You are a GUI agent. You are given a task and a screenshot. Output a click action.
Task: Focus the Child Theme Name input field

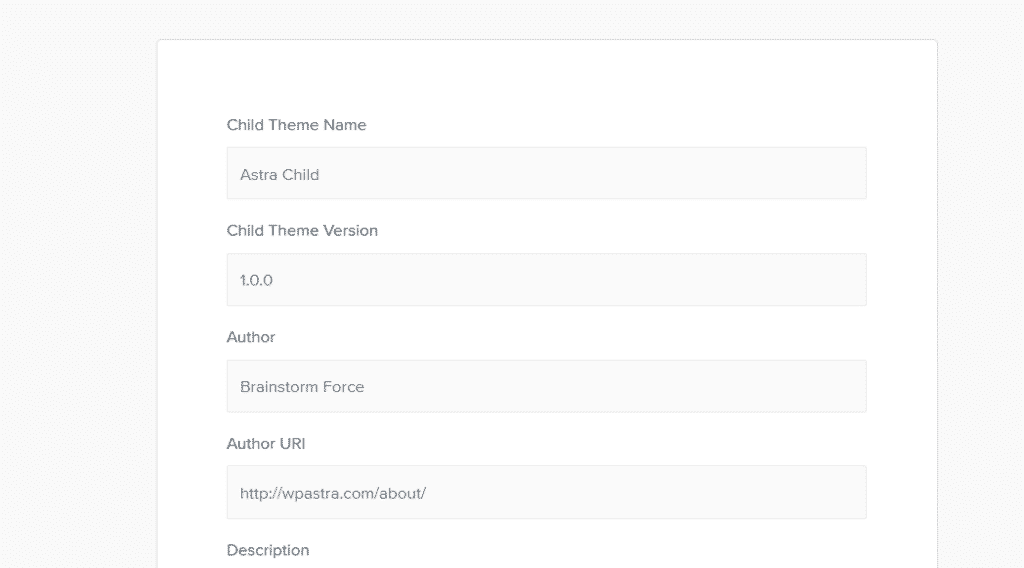(x=547, y=173)
